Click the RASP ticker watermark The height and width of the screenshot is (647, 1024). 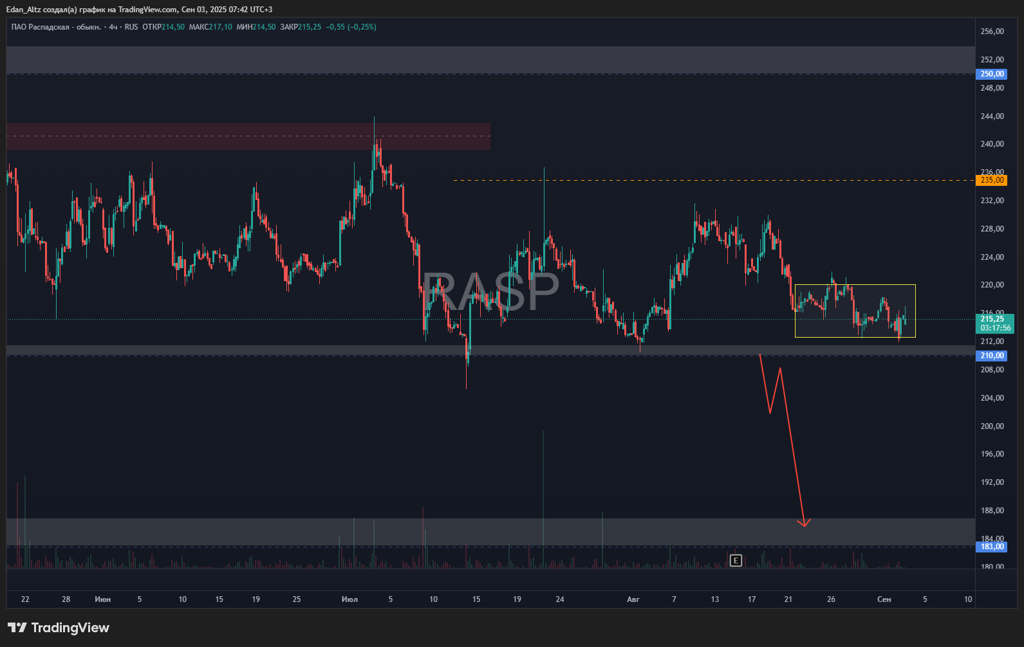tap(490, 292)
